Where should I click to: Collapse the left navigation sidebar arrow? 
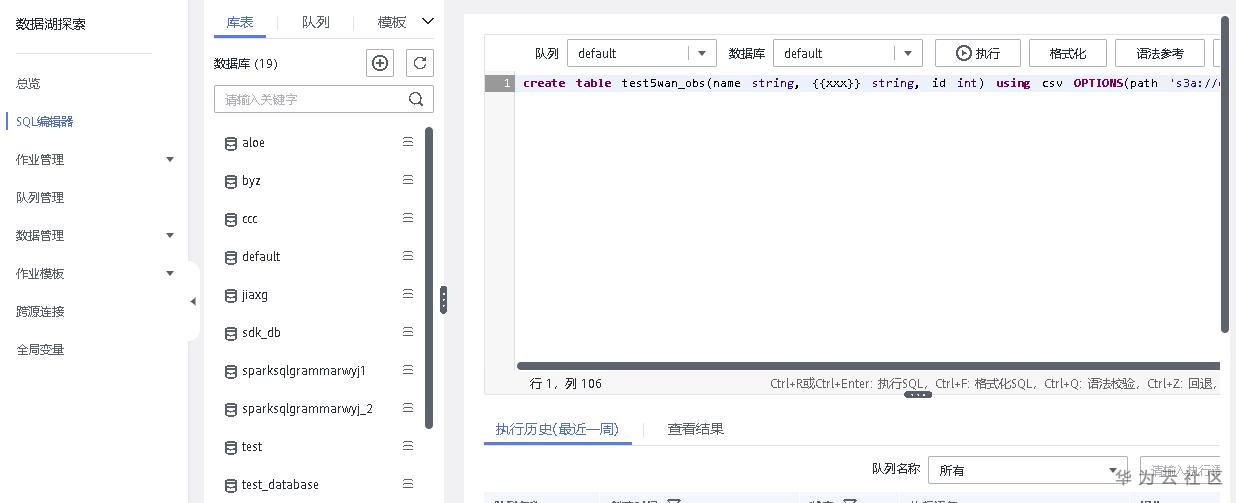tap(193, 301)
